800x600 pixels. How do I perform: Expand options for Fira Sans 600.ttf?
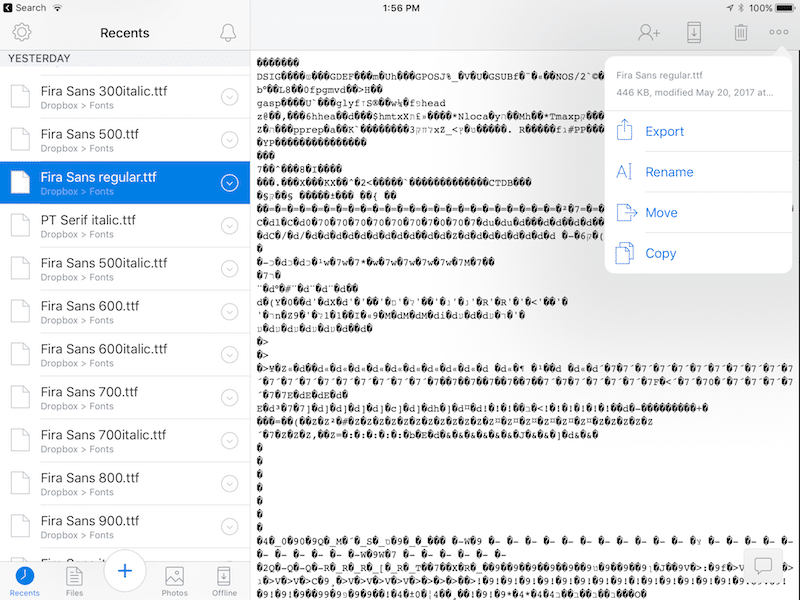[229, 311]
